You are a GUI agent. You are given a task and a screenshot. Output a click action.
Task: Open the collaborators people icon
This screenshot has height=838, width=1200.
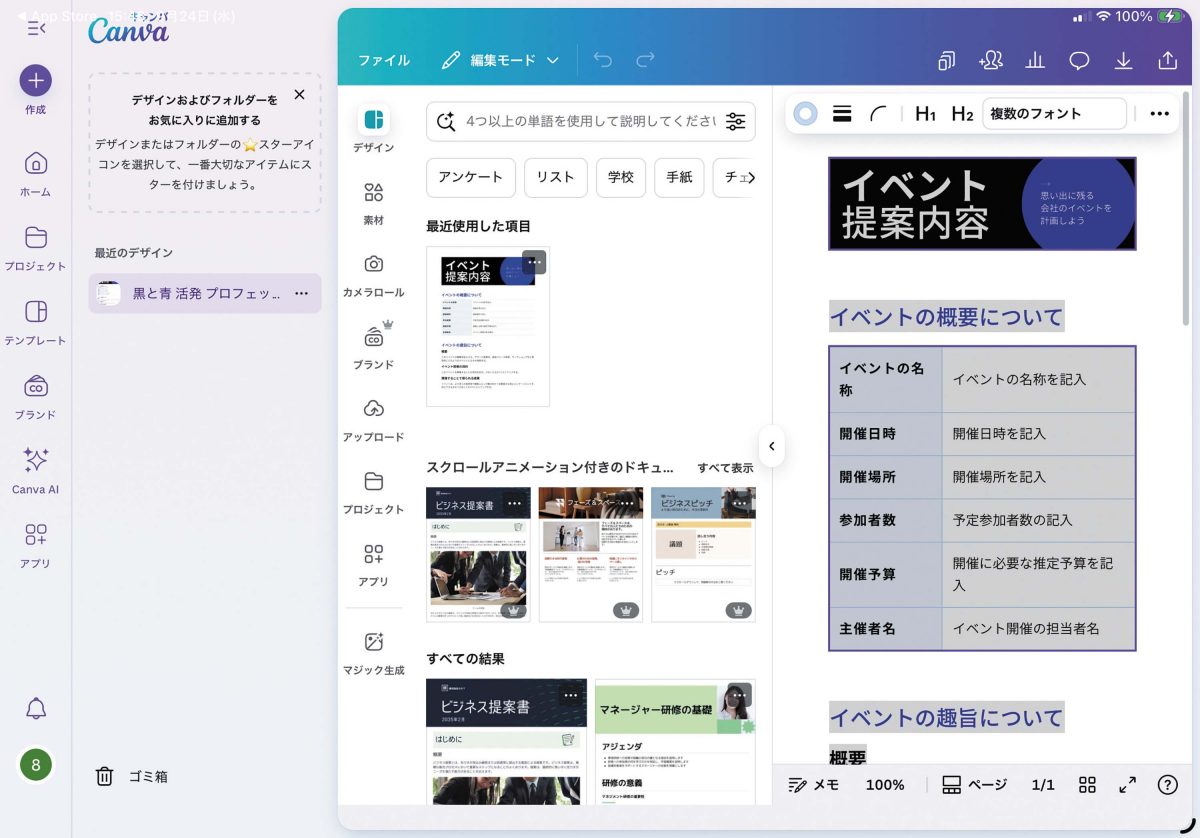[991, 61]
